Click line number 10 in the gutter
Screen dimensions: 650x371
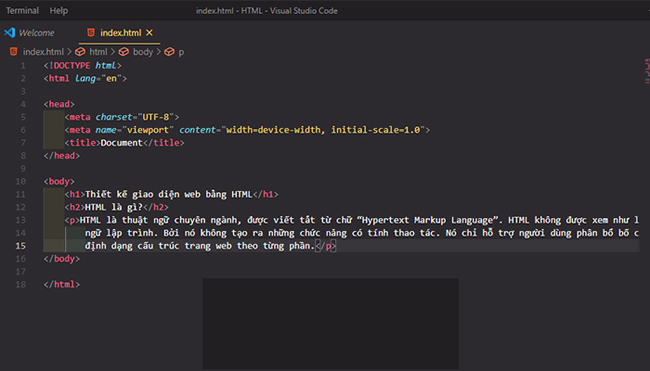[x=21, y=181]
